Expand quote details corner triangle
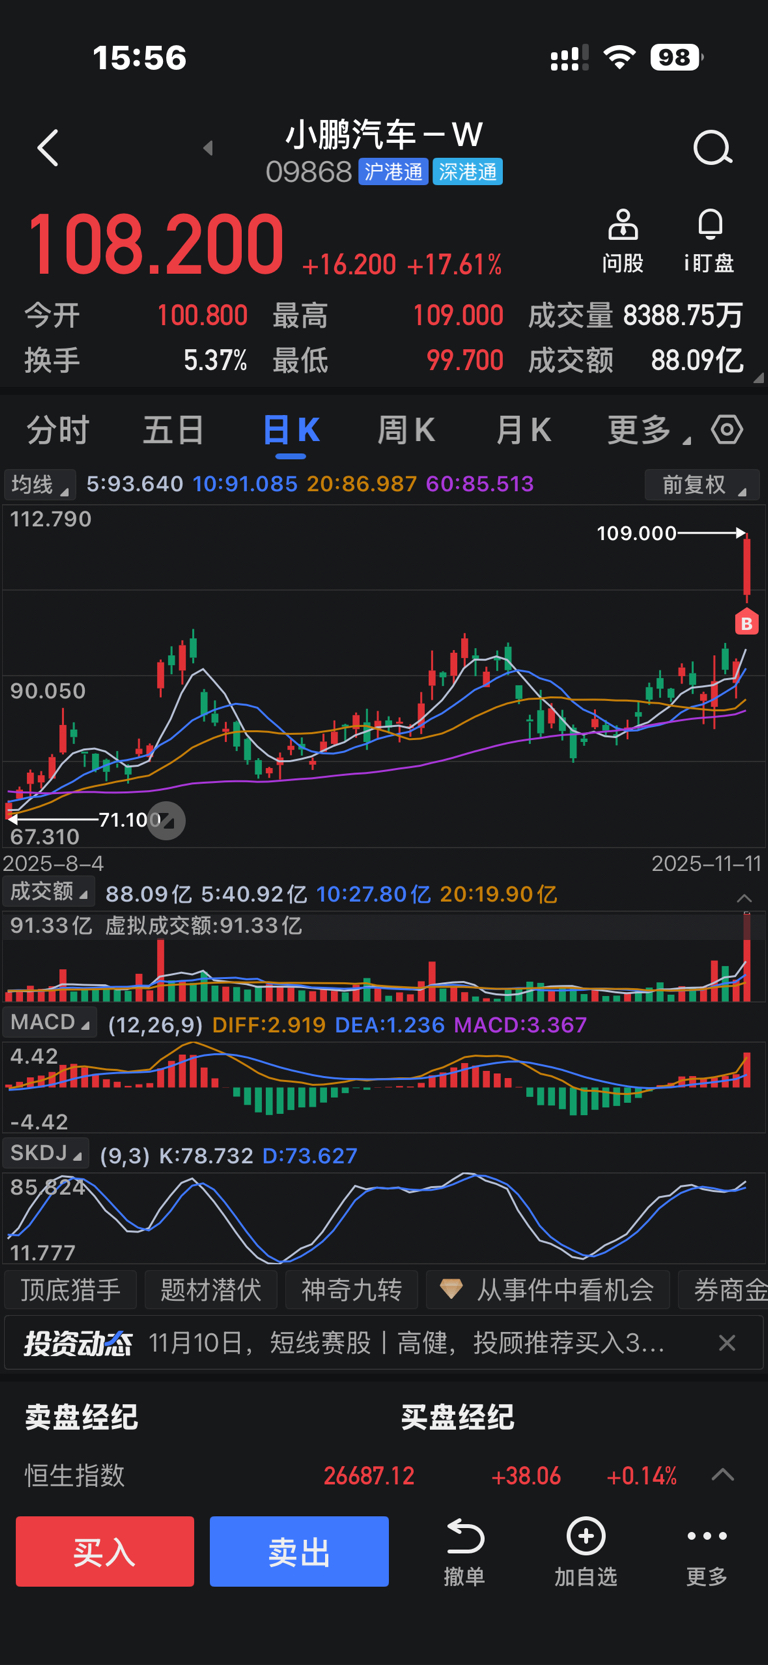The width and height of the screenshot is (769, 1665). [758, 377]
